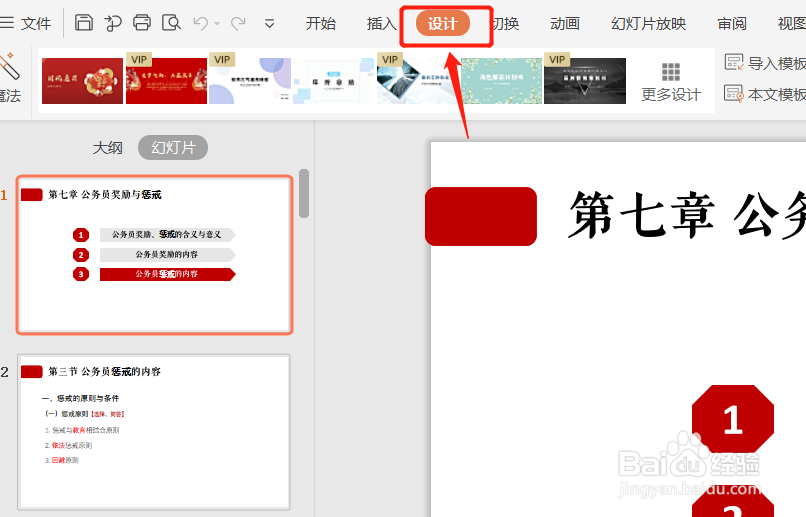Click the export/output icon next to Save
The width and height of the screenshot is (806, 517).
(x=113, y=23)
